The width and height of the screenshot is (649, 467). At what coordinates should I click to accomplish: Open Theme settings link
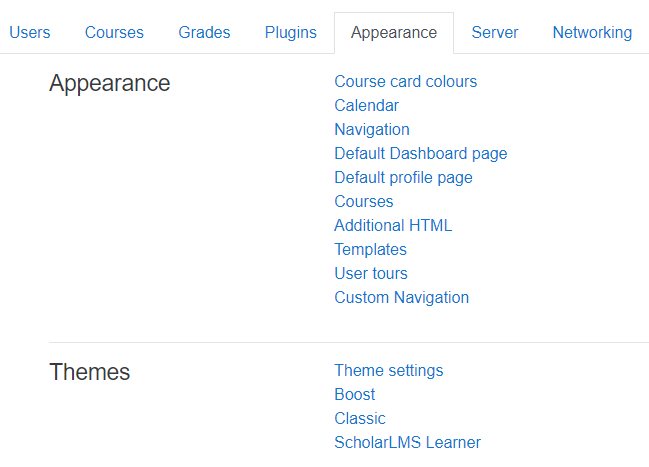point(389,371)
